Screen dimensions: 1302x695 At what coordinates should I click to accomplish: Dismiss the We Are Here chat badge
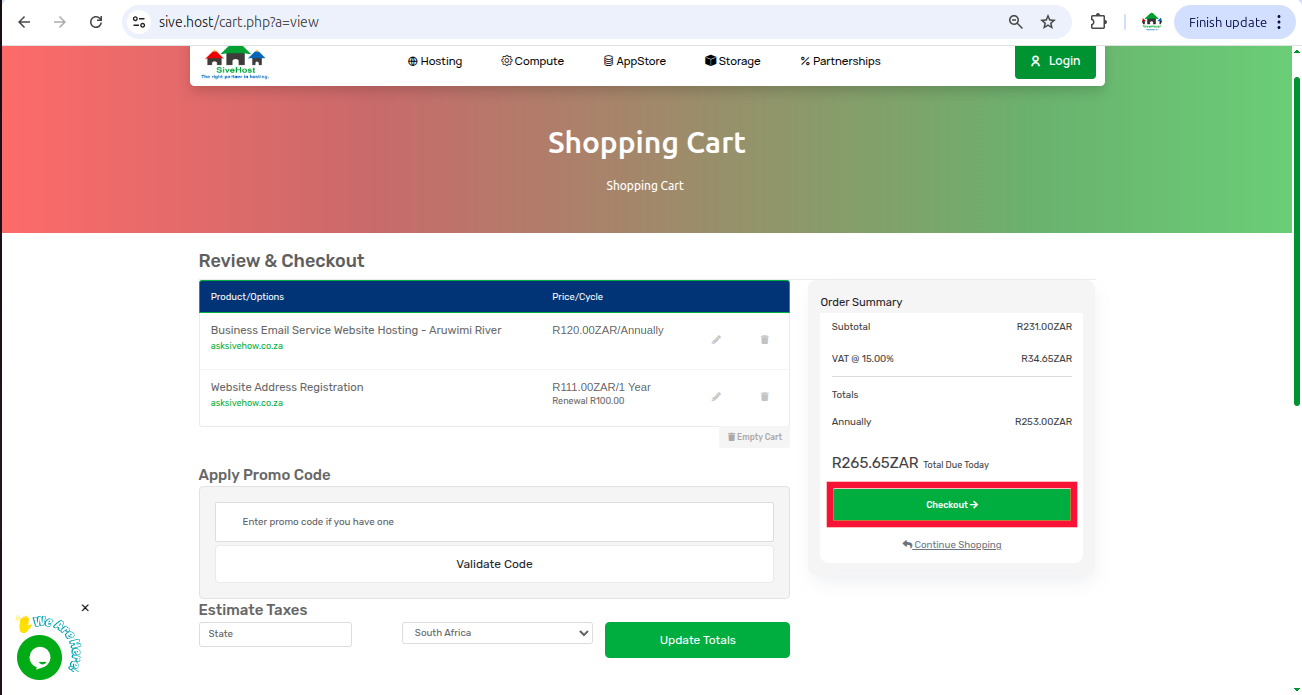click(x=85, y=608)
